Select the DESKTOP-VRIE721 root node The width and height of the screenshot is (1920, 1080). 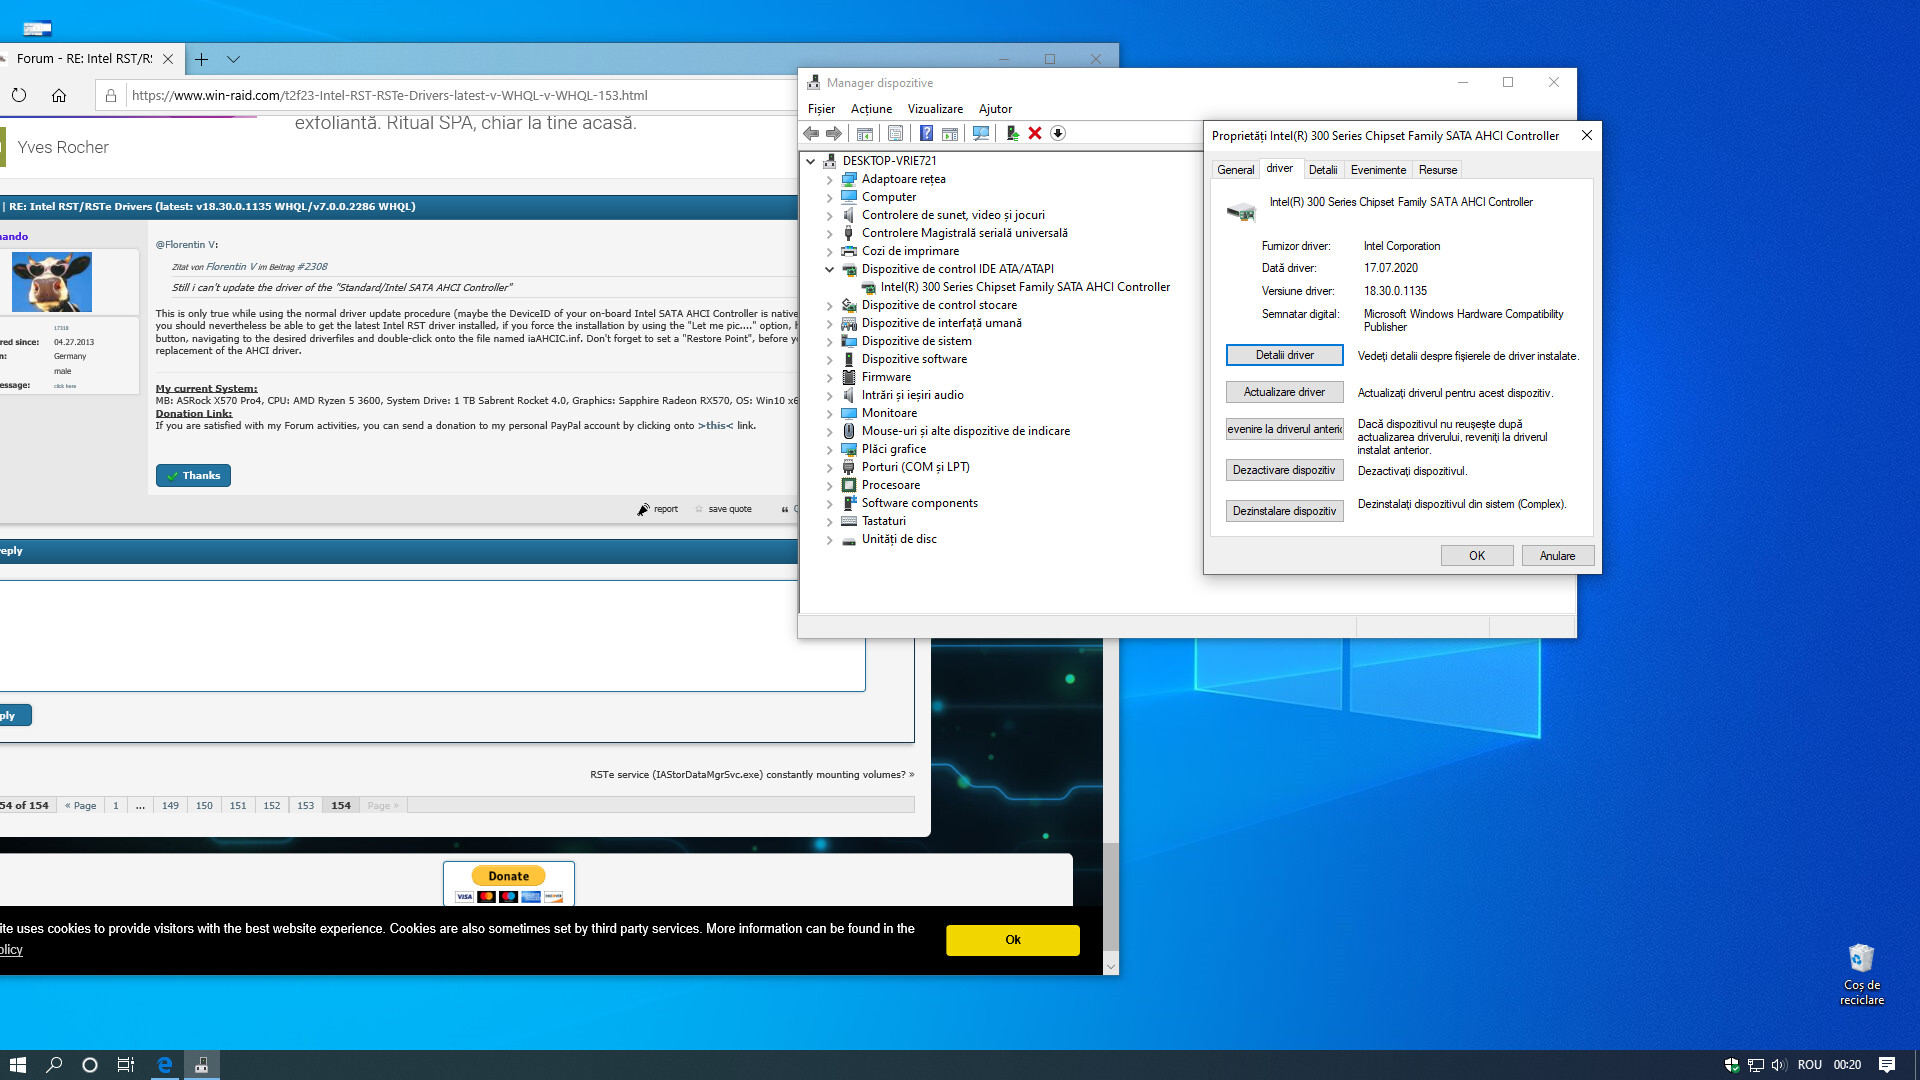[889, 160]
